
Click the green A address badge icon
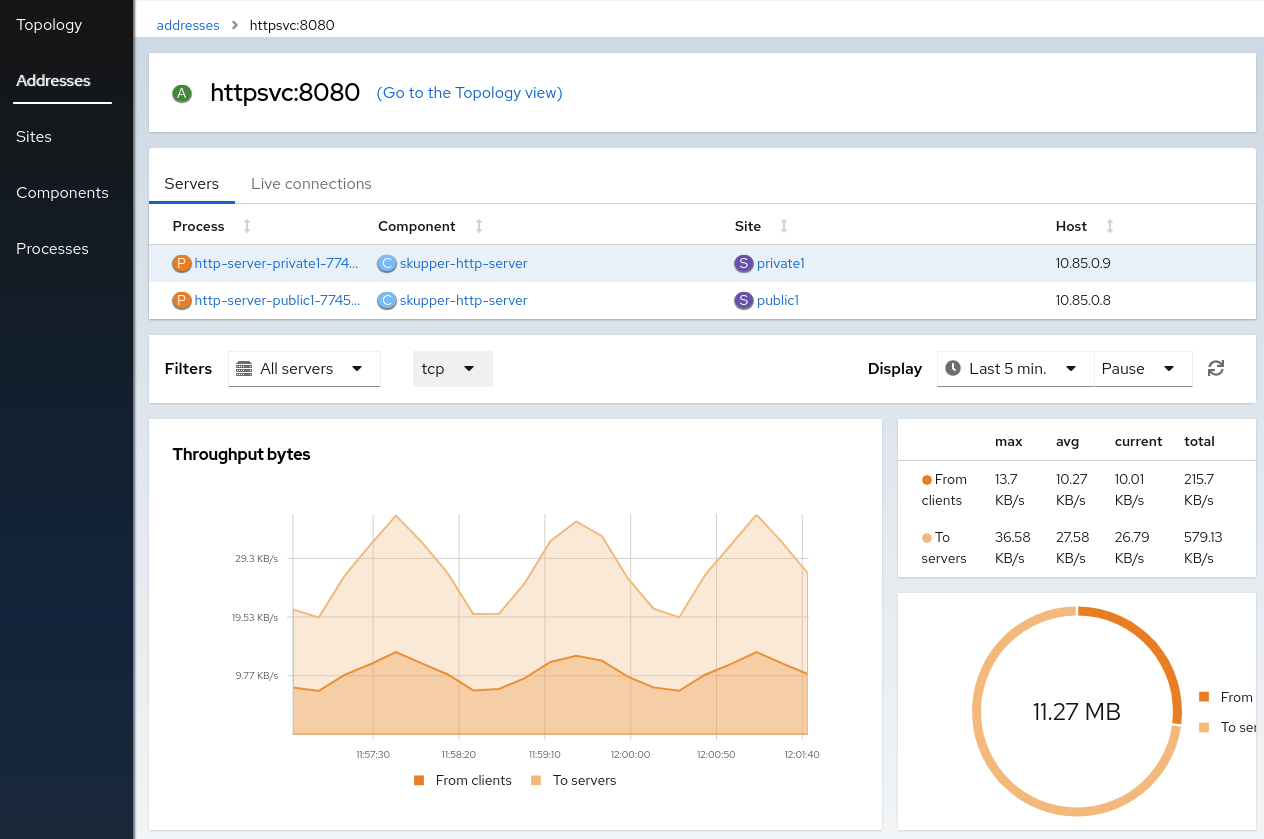[x=181, y=94]
